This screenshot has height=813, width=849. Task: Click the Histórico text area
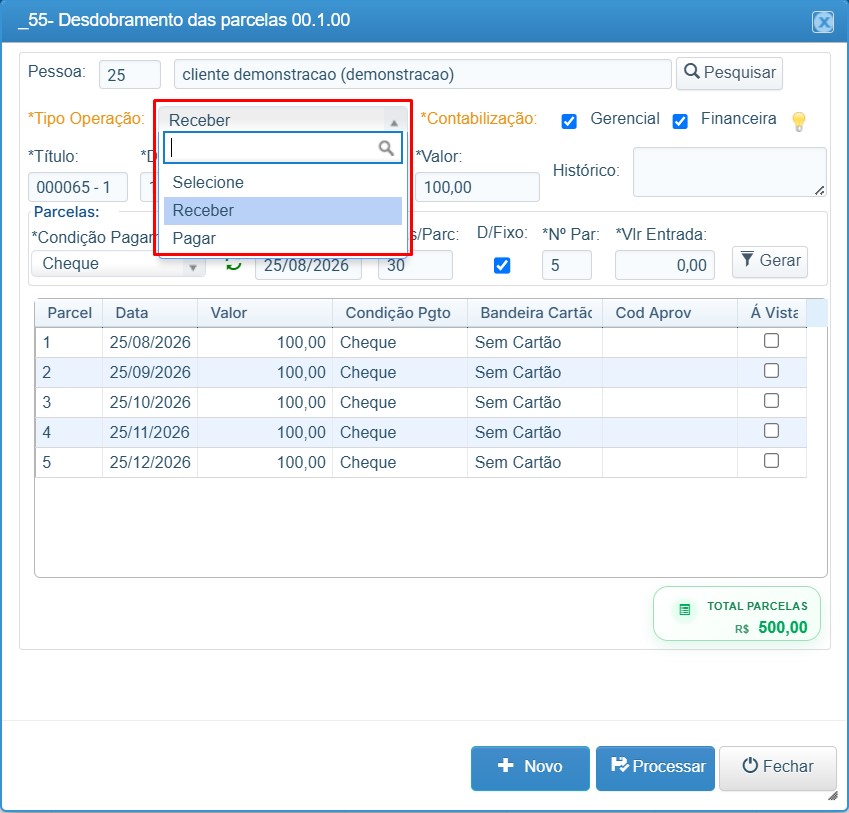click(729, 172)
